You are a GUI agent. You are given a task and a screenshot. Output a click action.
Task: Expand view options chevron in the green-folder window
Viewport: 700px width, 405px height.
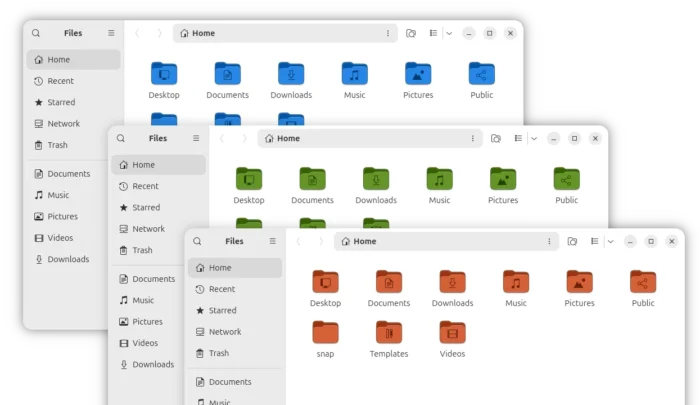(x=533, y=139)
